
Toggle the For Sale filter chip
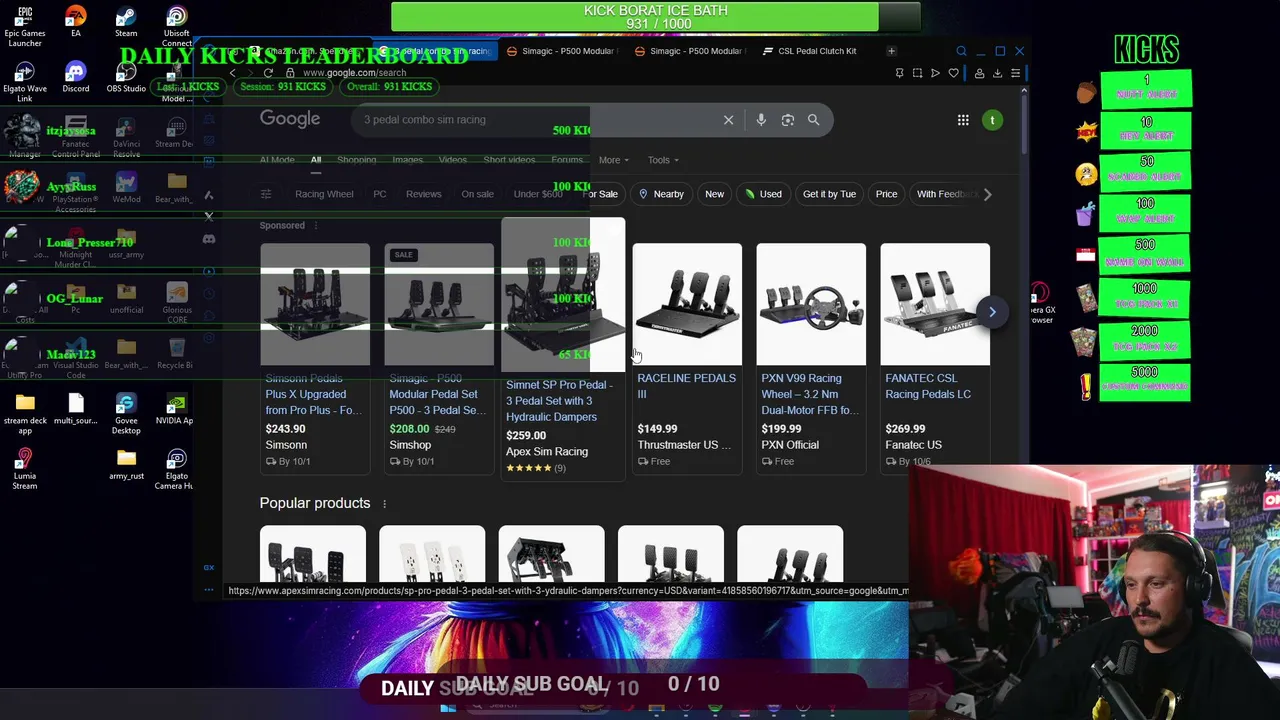click(x=600, y=194)
